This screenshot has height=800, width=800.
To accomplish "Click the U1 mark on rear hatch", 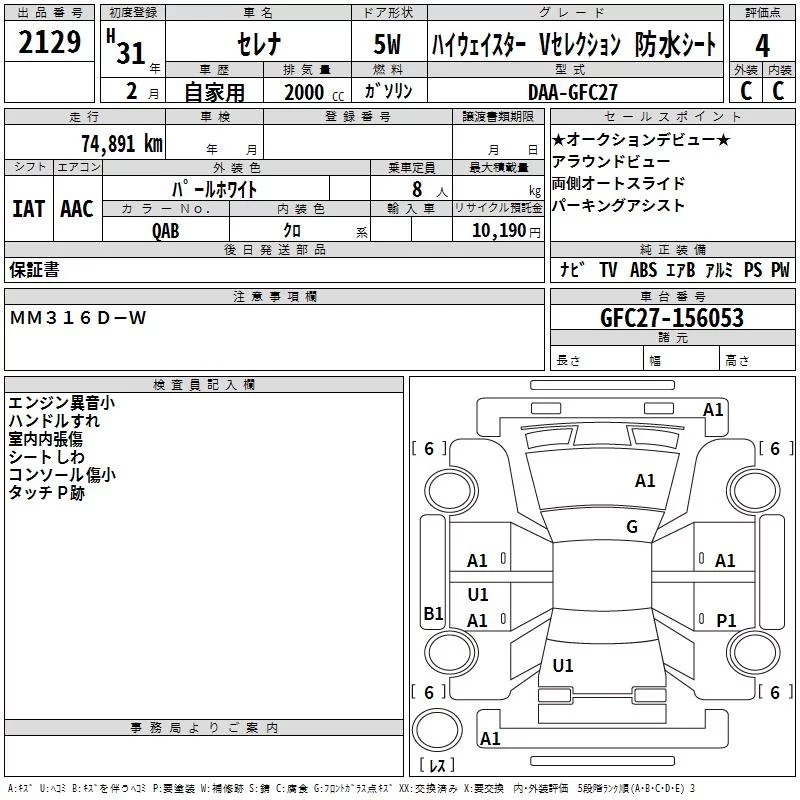I will [563, 666].
